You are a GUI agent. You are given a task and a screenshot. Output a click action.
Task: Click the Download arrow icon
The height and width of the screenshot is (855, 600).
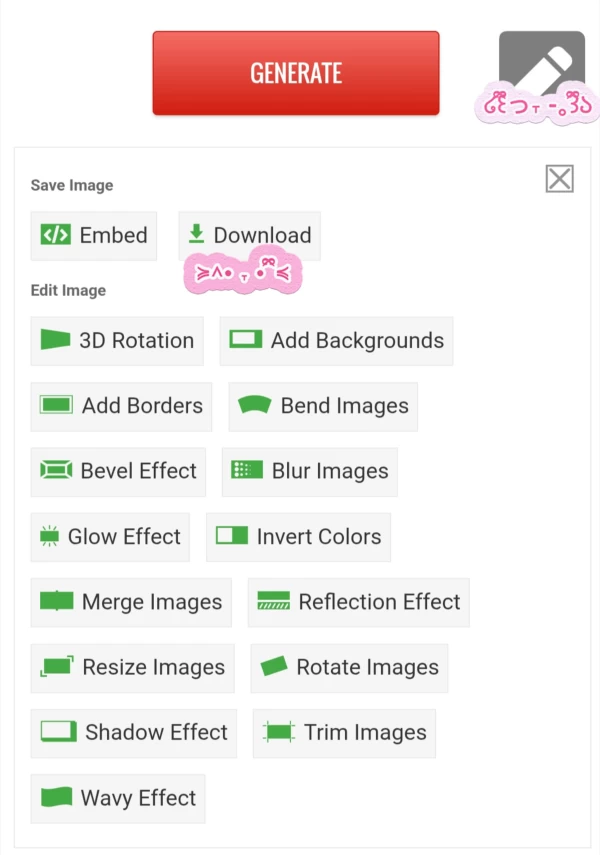coord(196,234)
